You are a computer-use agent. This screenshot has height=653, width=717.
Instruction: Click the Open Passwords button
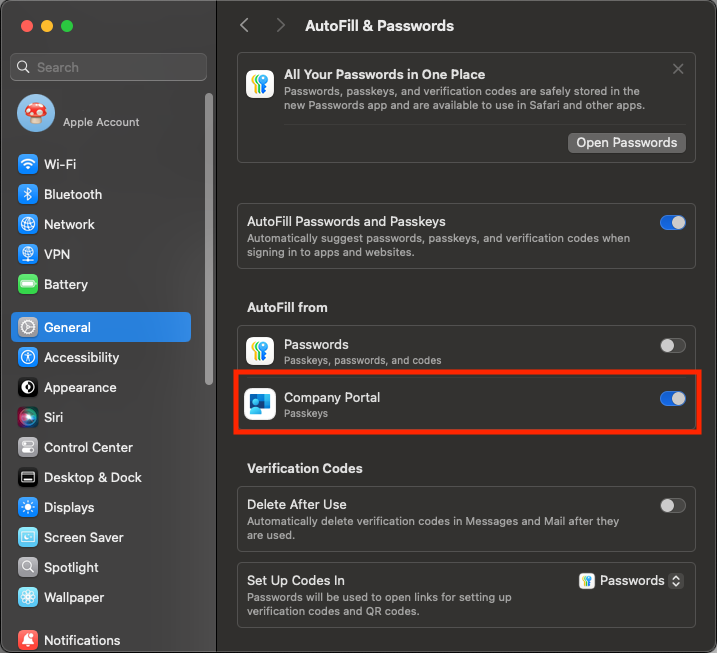click(x=626, y=142)
